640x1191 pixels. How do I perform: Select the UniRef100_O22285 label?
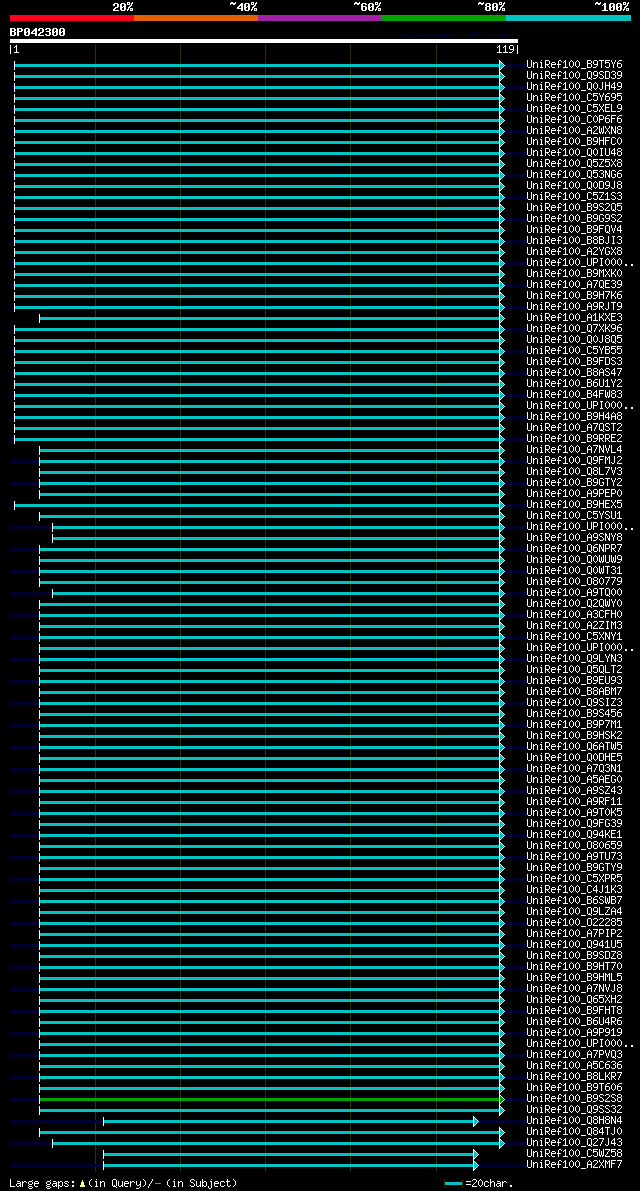(574, 923)
